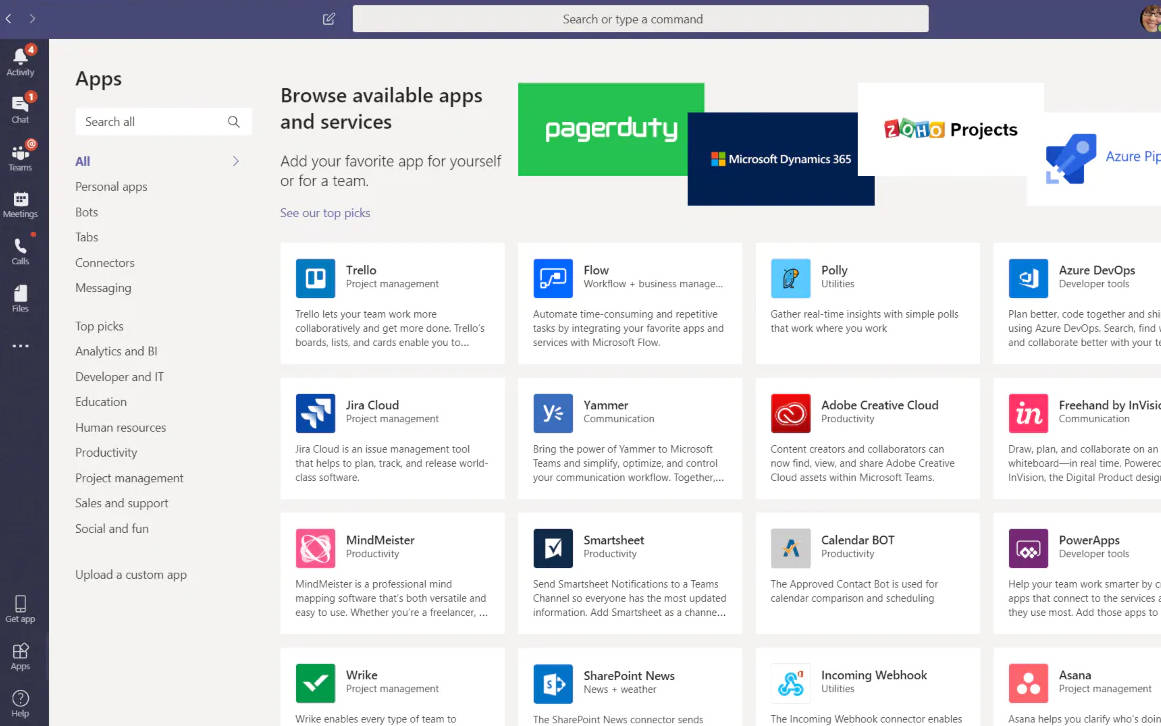The height and width of the screenshot is (726, 1161).
Task: Open Chat from the left rail
Action: [x=20, y=108]
